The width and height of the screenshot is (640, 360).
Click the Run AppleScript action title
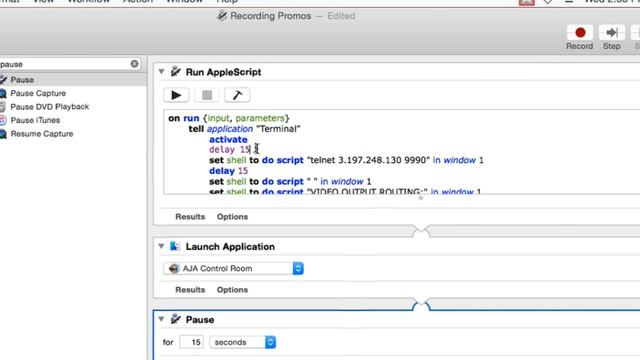click(x=223, y=72)
